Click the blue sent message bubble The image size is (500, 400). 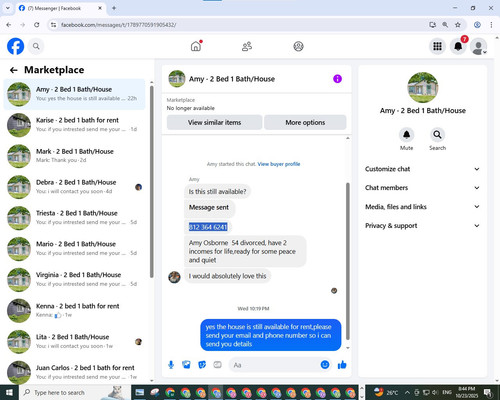pyautogui.click(x=271, y=335)
